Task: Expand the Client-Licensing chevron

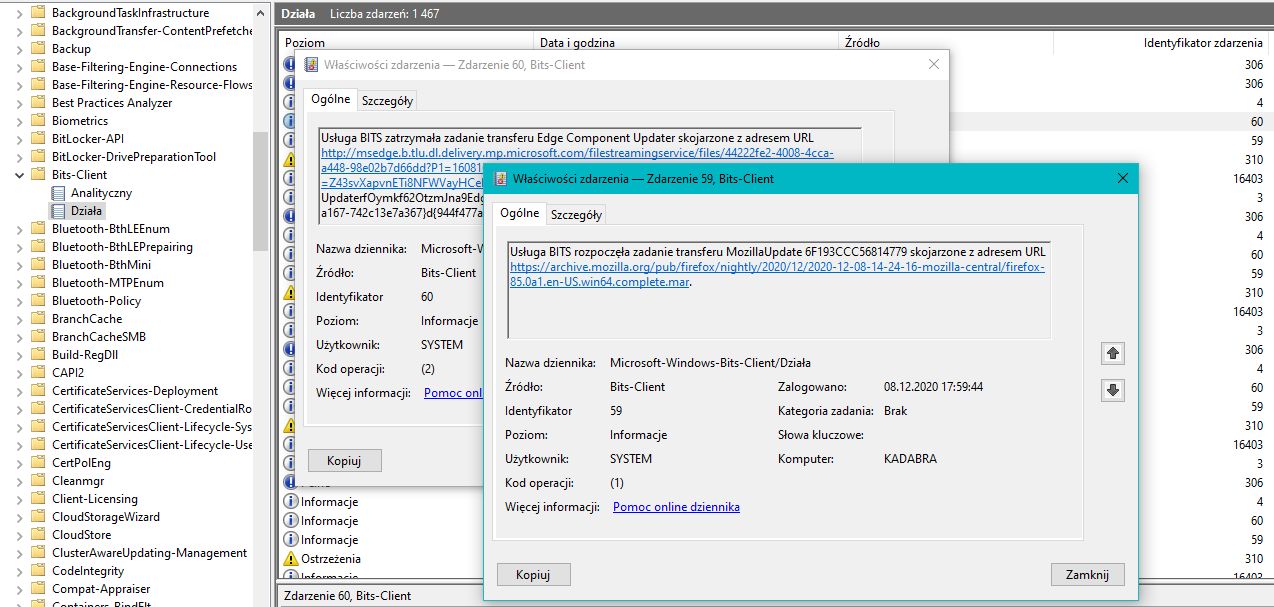Action: [19, 499]
